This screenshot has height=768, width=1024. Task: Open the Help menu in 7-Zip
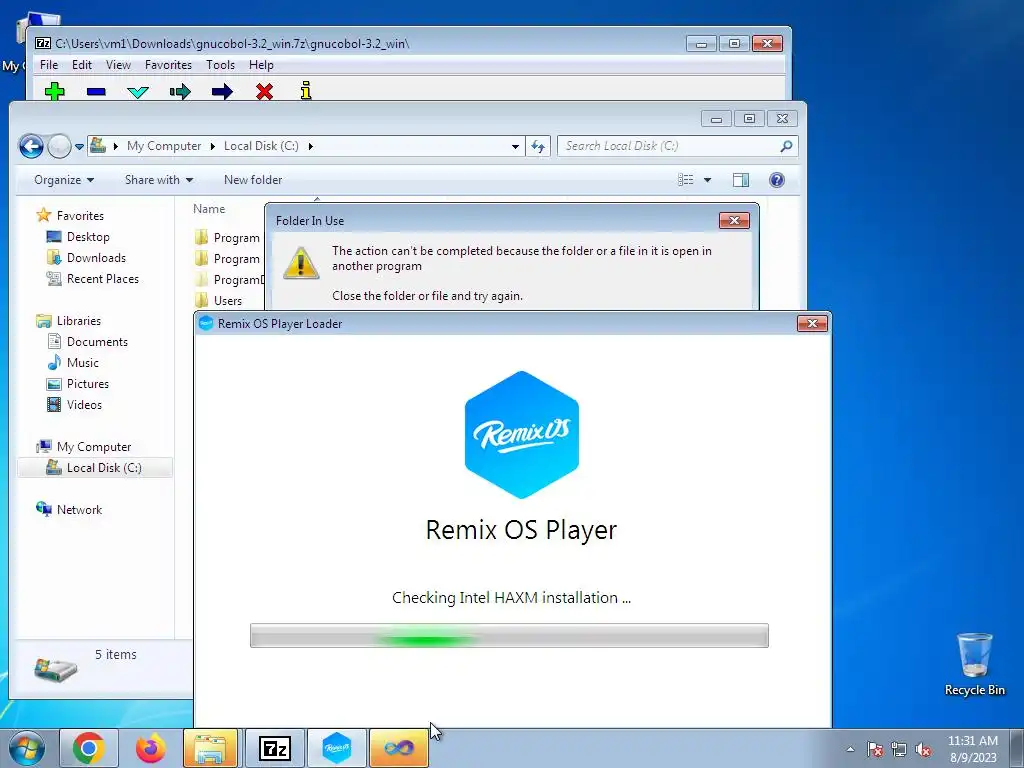click(x=261, y=65)
